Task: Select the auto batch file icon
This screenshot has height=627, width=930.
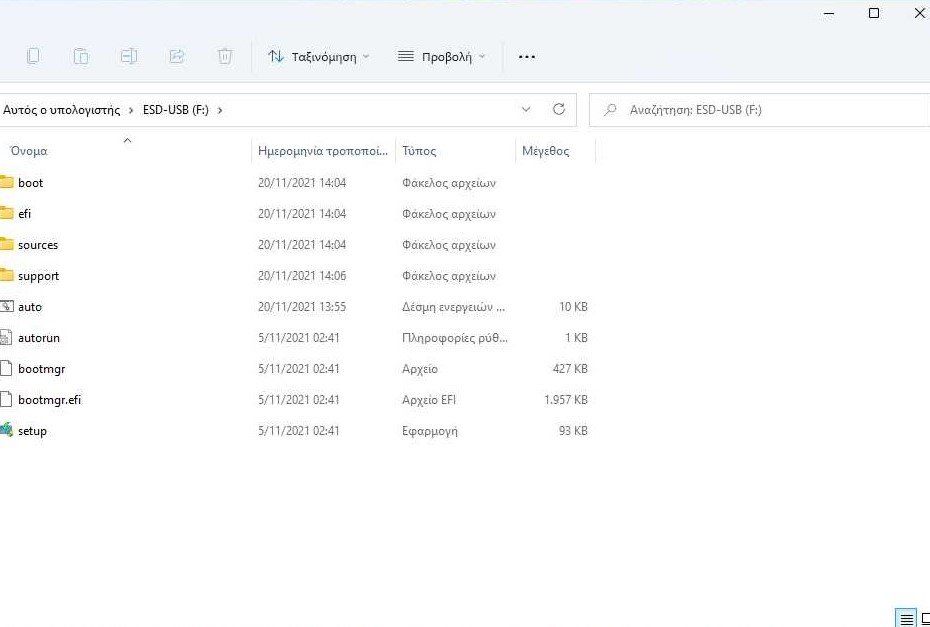Action: 7,307
